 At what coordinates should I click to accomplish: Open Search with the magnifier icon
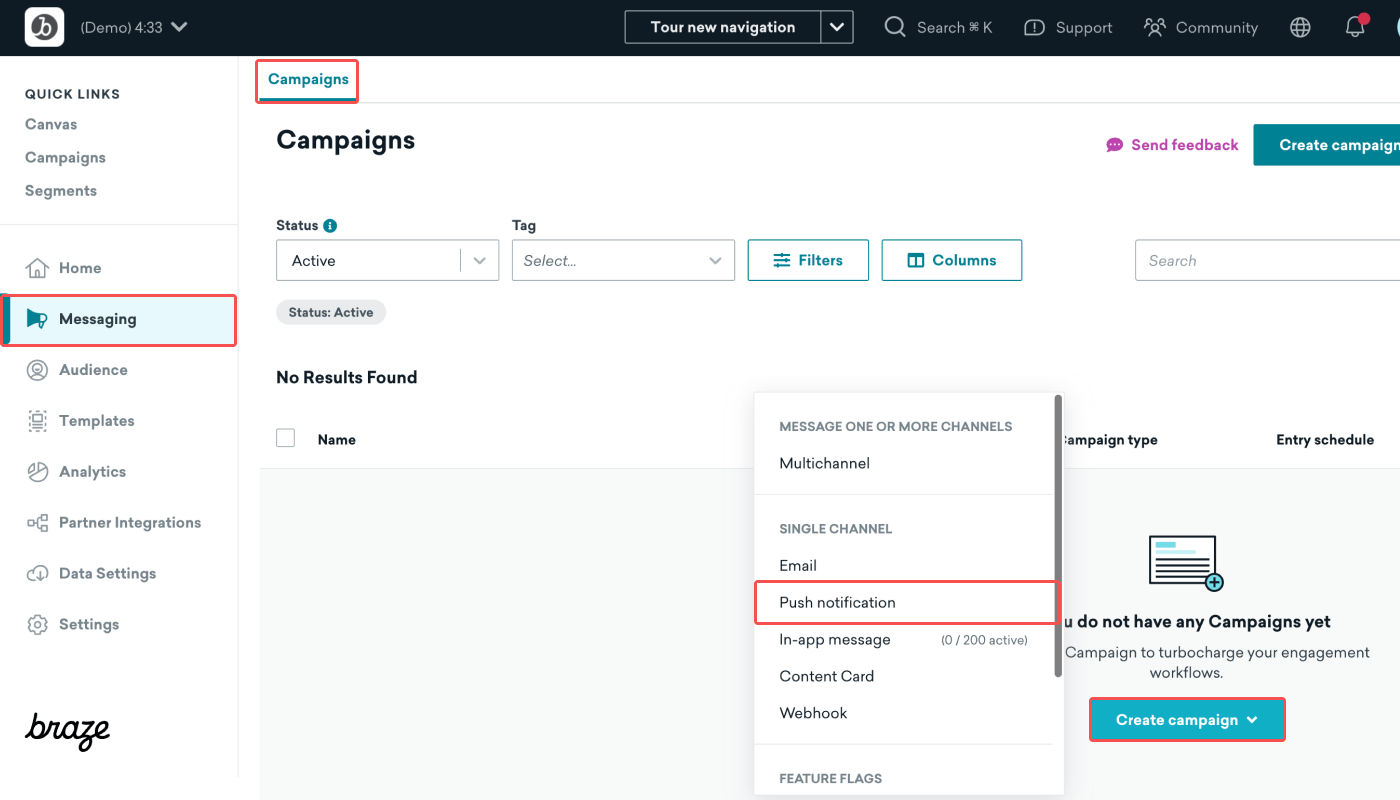tap(895, 27)
